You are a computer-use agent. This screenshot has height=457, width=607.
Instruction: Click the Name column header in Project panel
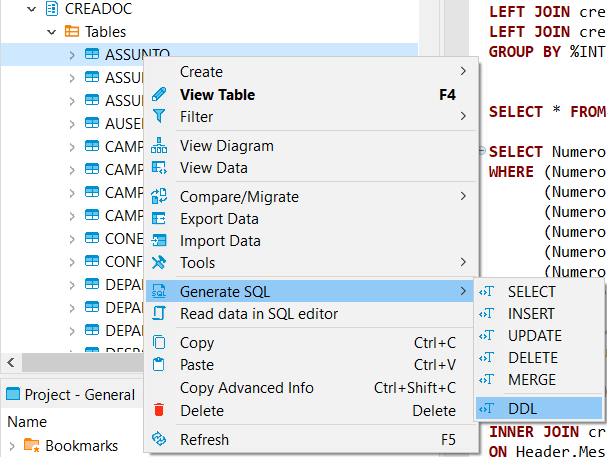pos(27,422)
